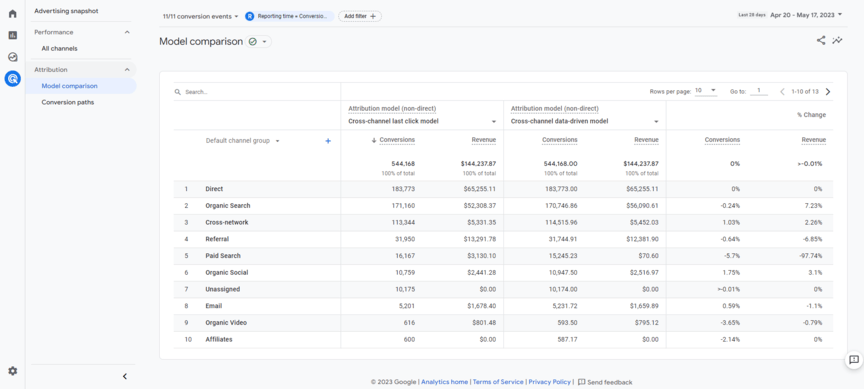Image resolution: width=864 pixels, height=389 pixels.
Task: Open Rows per page dropdown
Action: [706, 91]
